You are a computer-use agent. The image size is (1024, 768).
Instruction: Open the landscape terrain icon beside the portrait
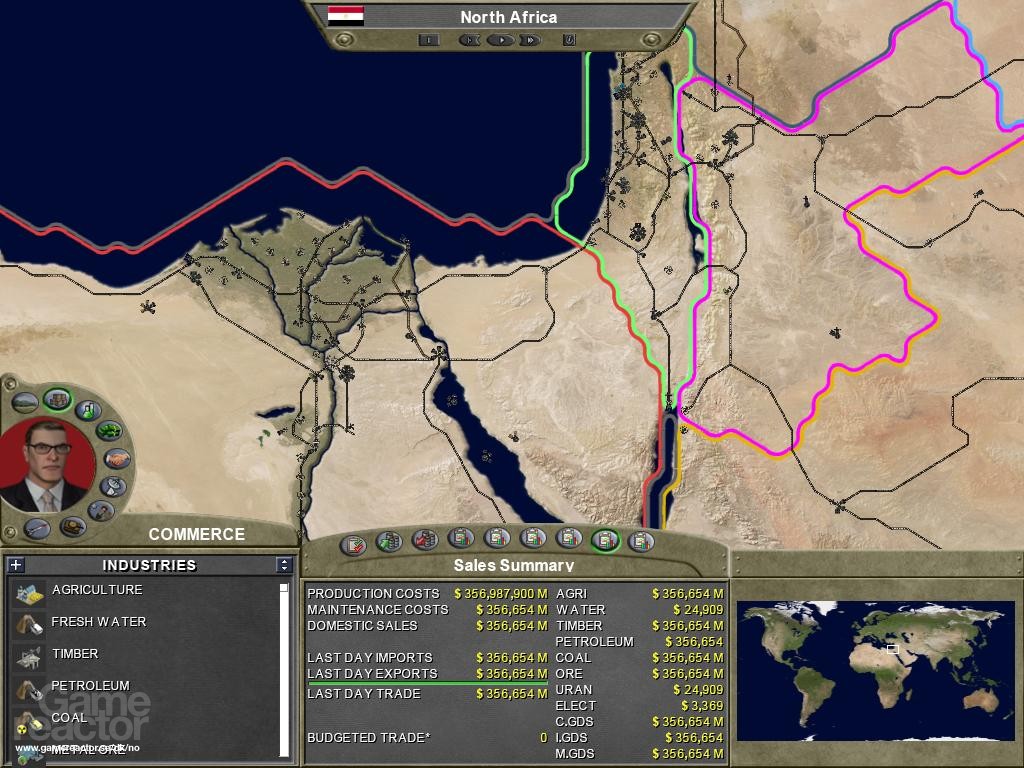25,403
